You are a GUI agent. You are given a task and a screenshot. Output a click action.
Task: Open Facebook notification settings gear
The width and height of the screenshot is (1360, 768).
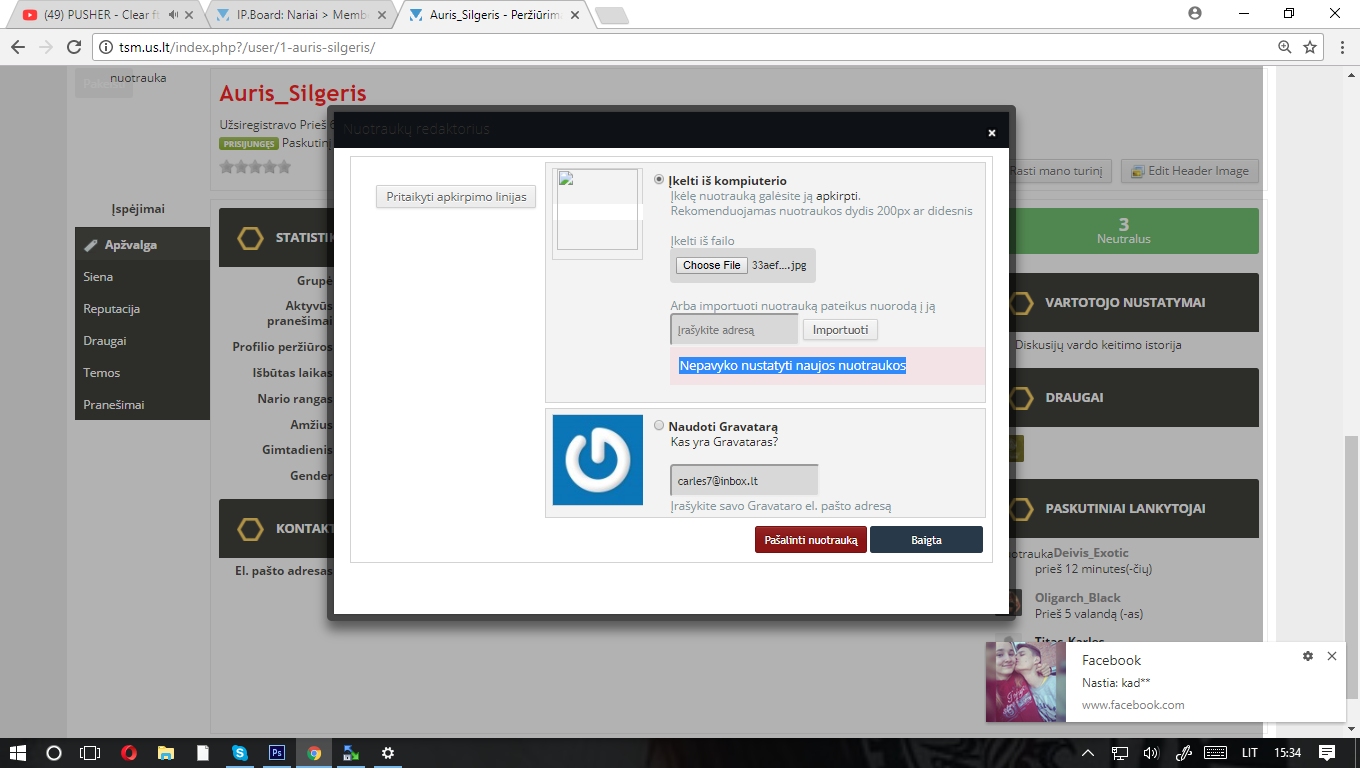(1308, 656)
